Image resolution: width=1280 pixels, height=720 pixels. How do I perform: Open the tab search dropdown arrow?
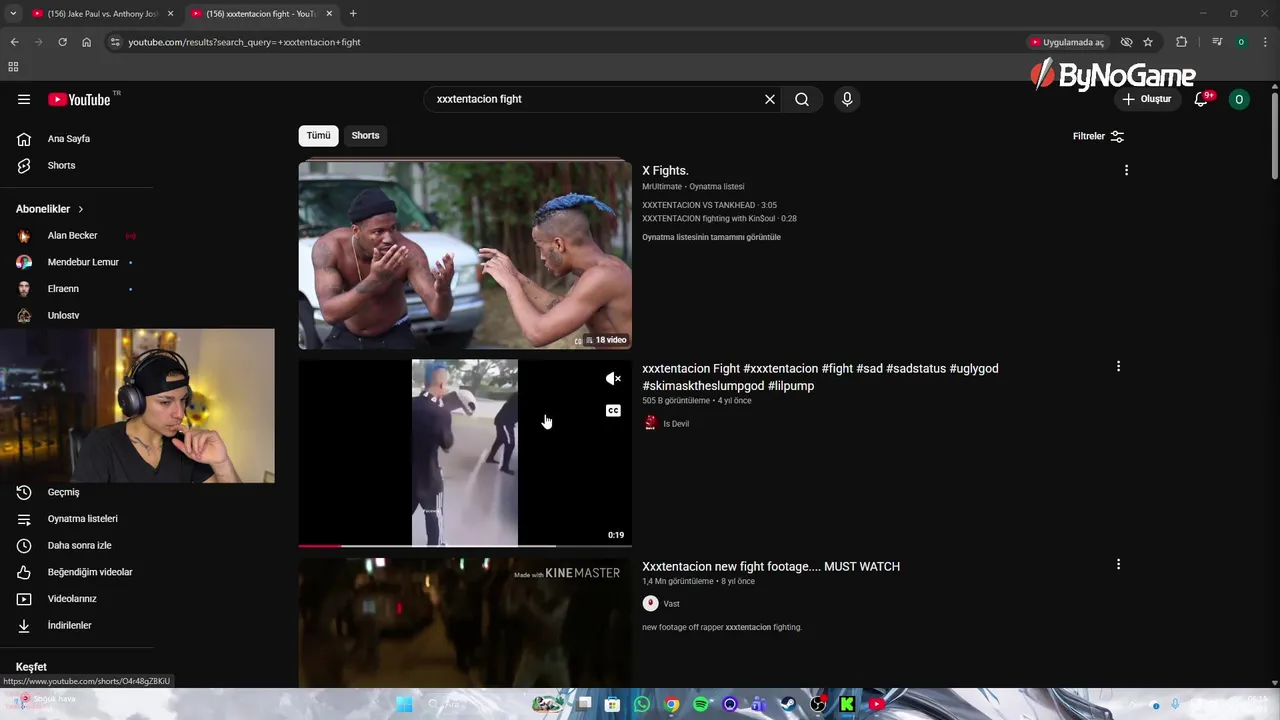coord(13,13)
